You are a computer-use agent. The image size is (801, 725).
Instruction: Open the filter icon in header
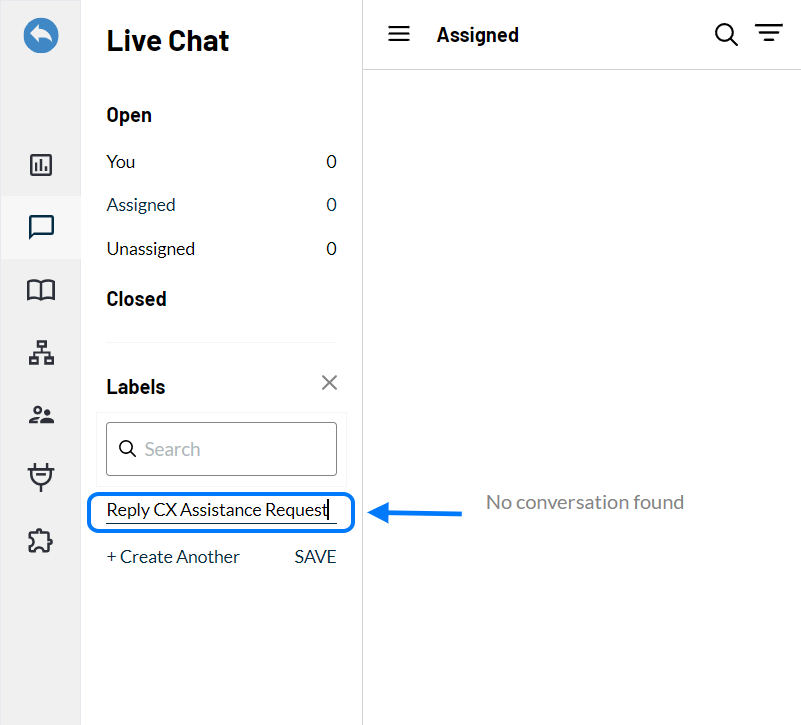pos(769,33)
